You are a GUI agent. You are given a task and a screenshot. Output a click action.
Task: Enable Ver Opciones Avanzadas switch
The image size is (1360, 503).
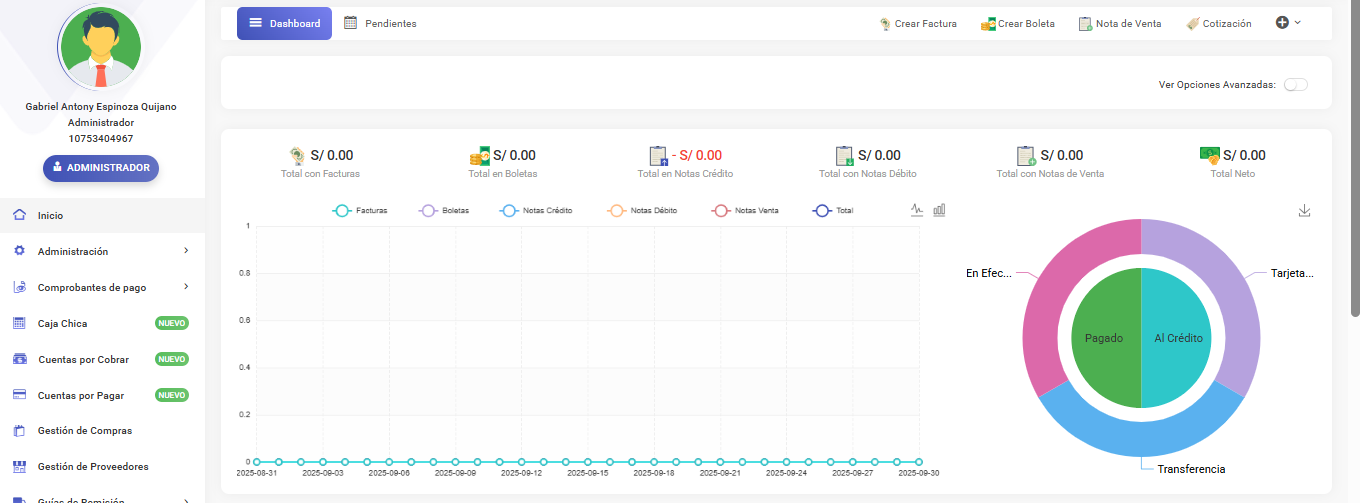point(1295,85)
